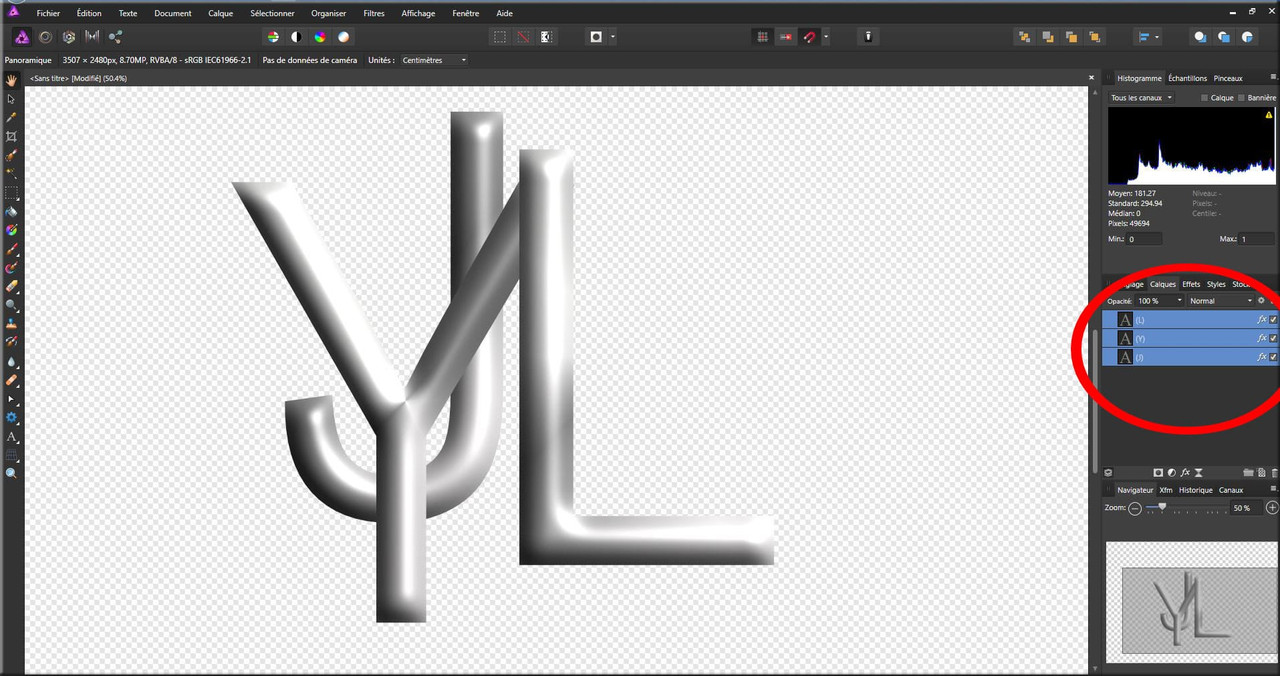Click the Delete Layer trash icon

(x=1274, y=472)
